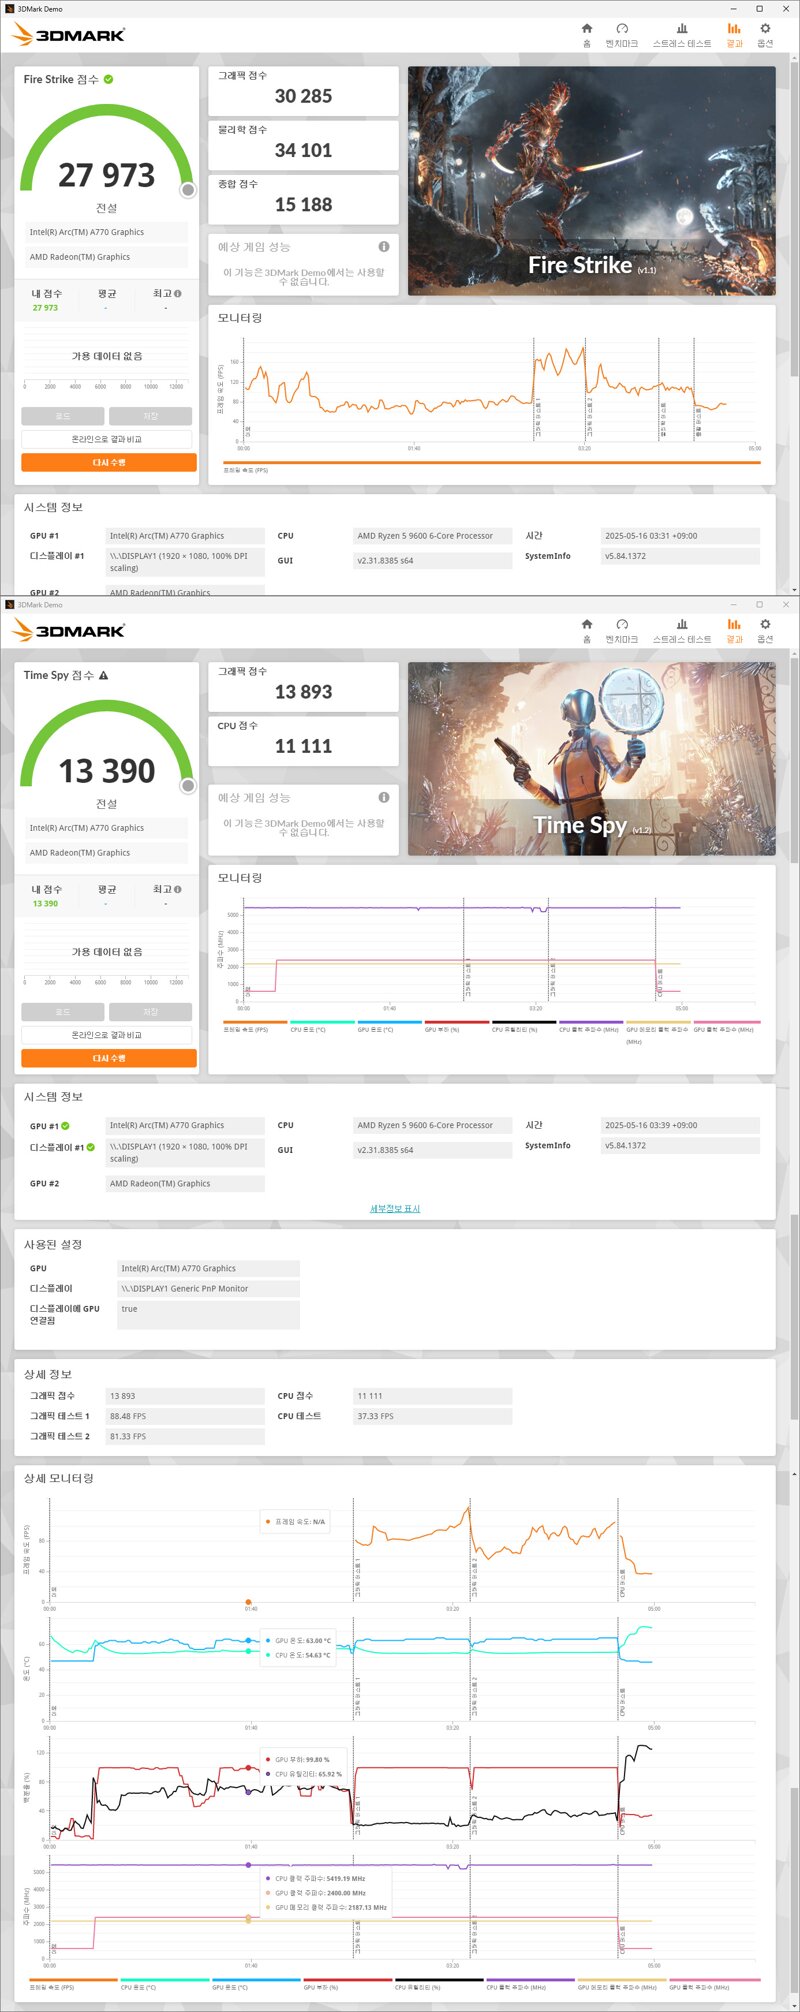Click Time Spy graphics score 13 893 card
The width and height of the screenshot is (800, 2012).
tap(303, 687)
